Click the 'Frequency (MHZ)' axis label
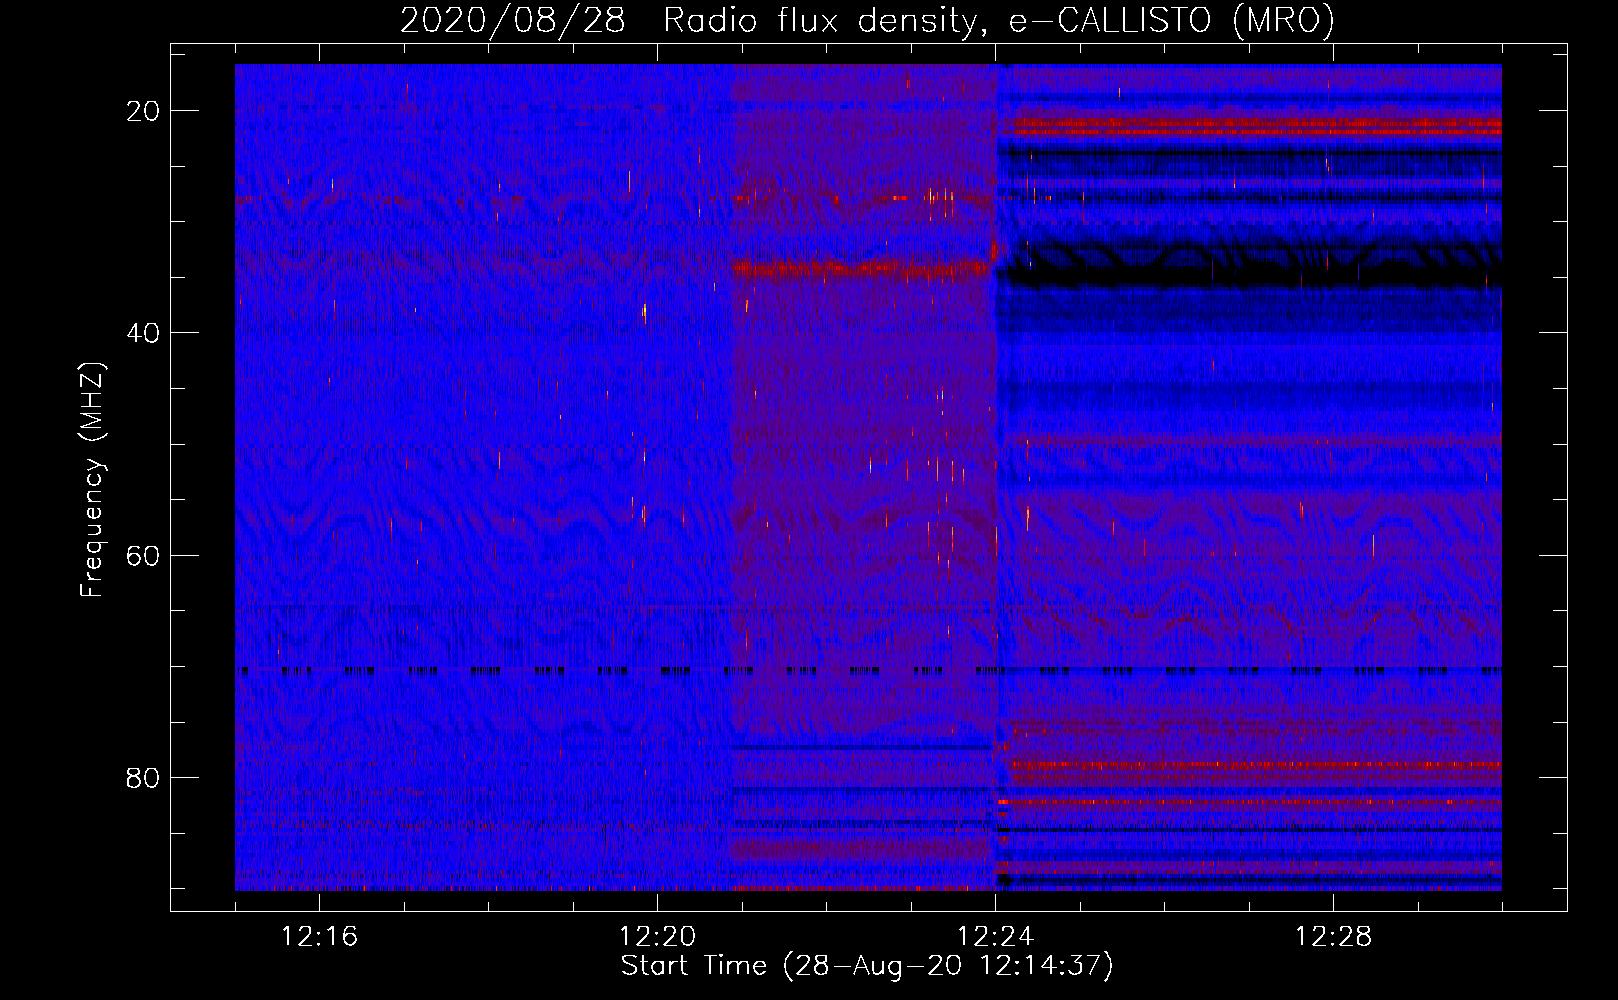 point(92,480)
